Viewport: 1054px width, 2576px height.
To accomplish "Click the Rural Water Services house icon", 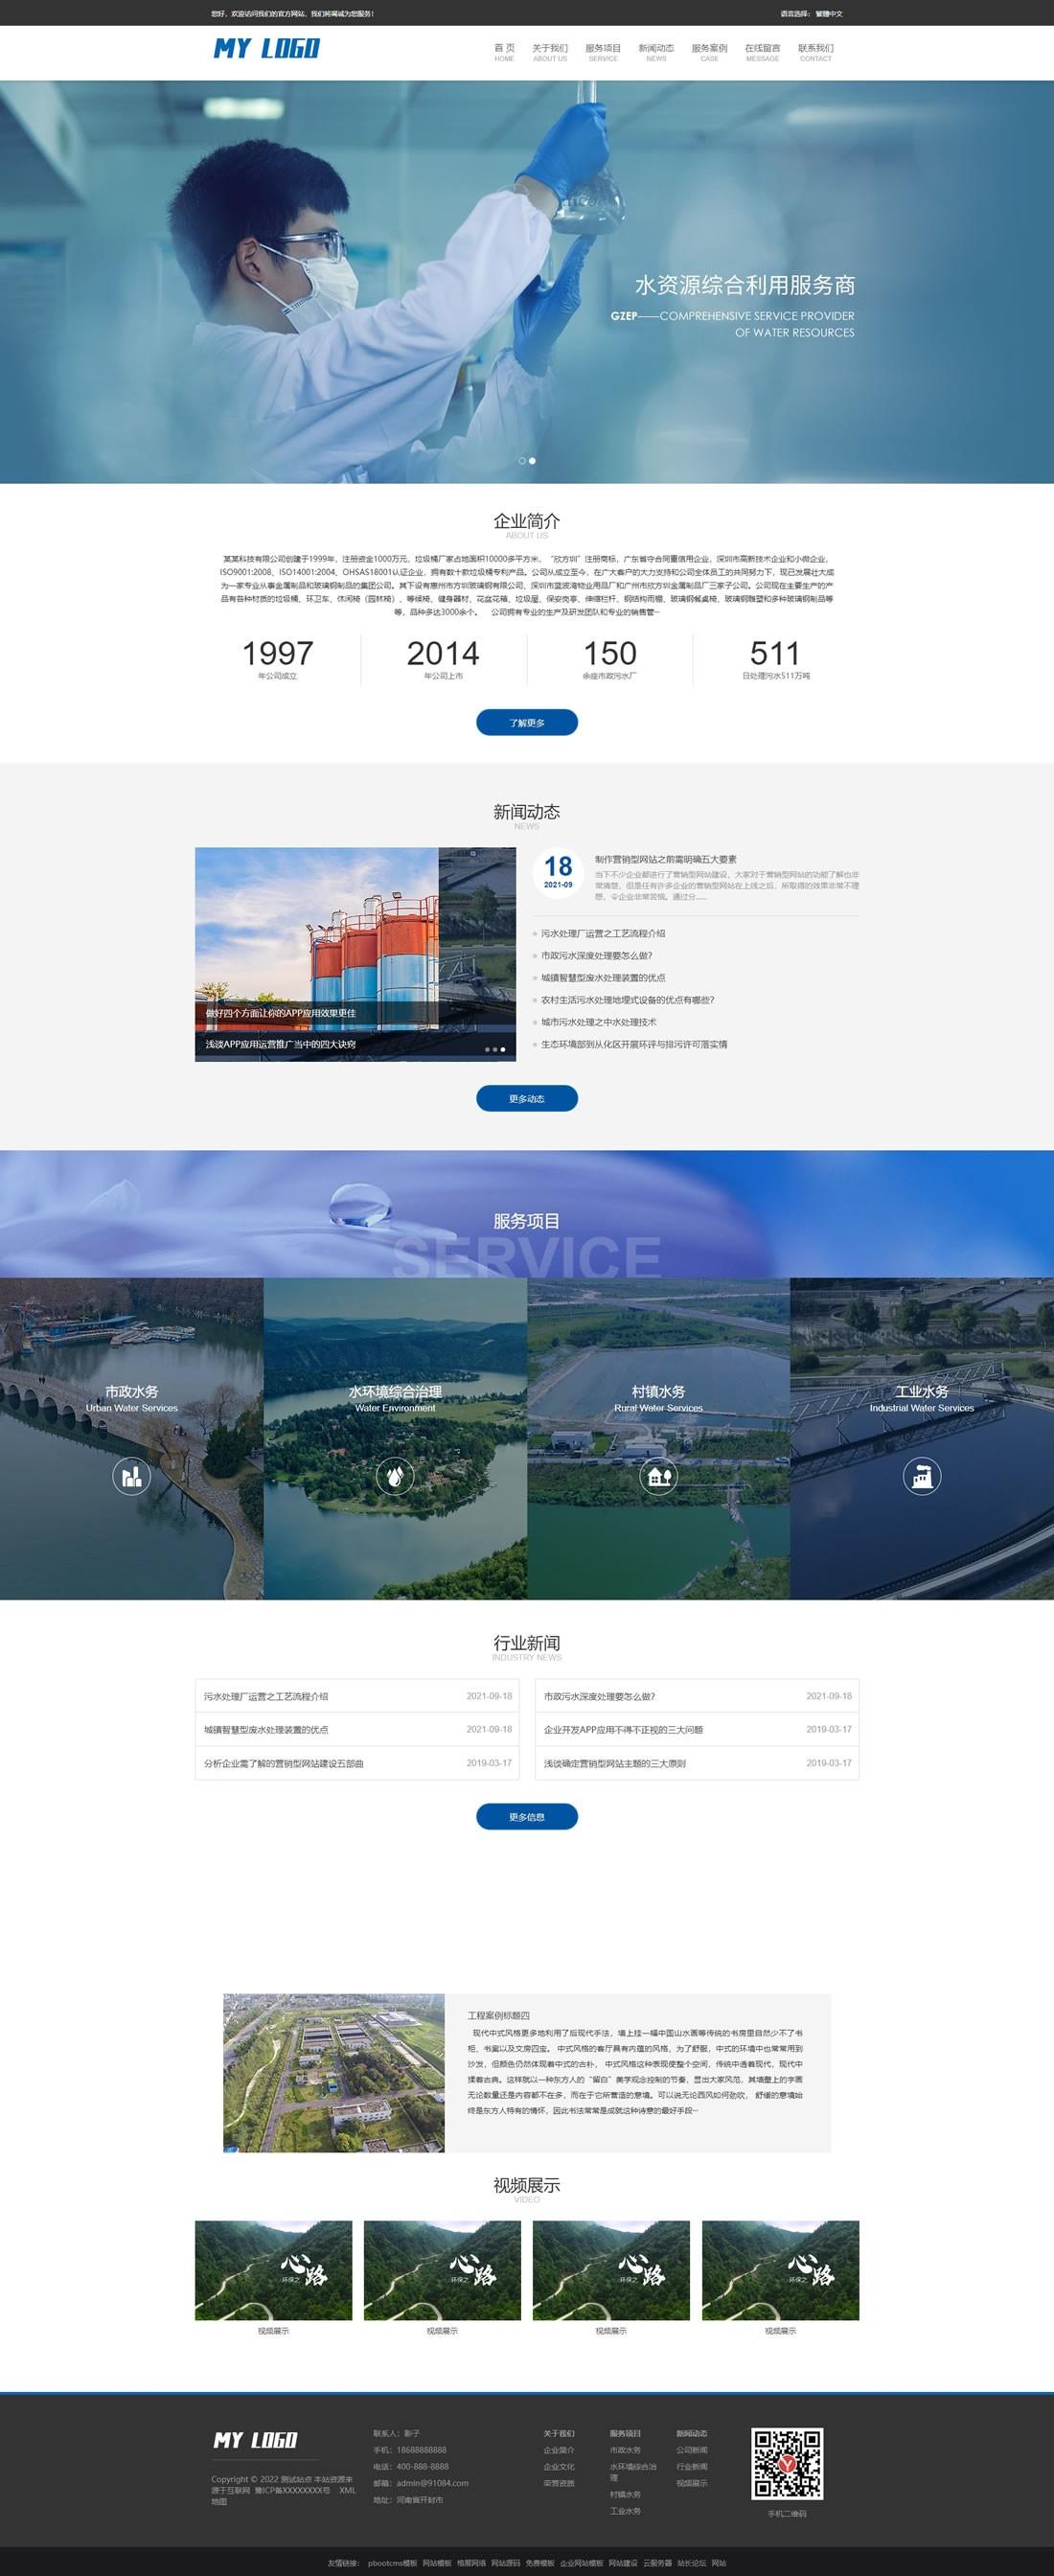I will click(658, 1476).
